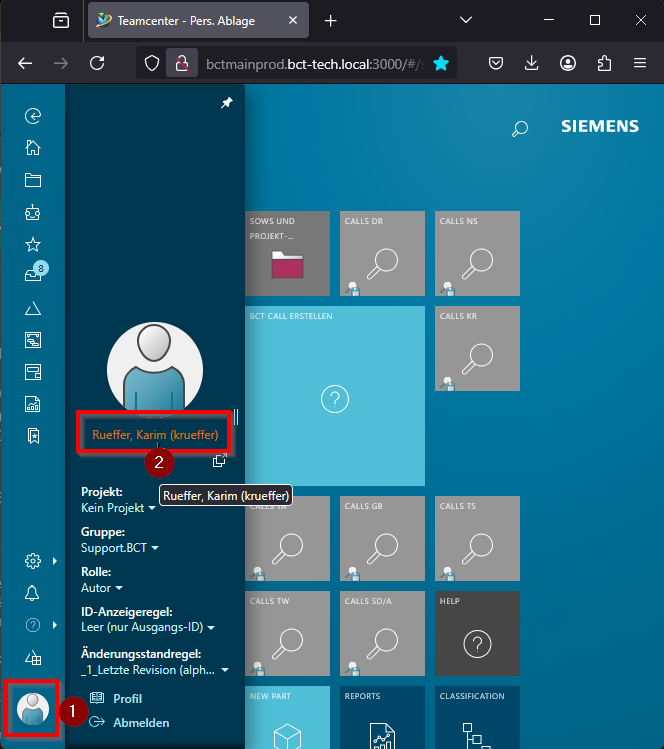
Task: Open the CALLS TS tile
Action: [x=477, y=538]
